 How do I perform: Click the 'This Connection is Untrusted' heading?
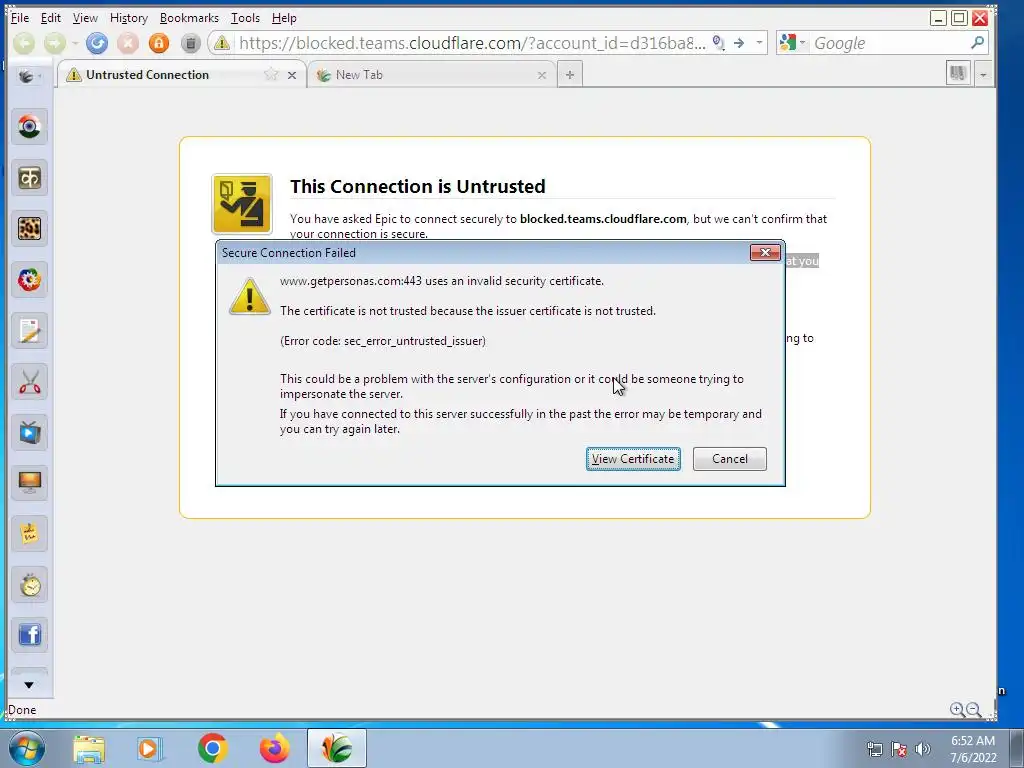click(418, 187)
